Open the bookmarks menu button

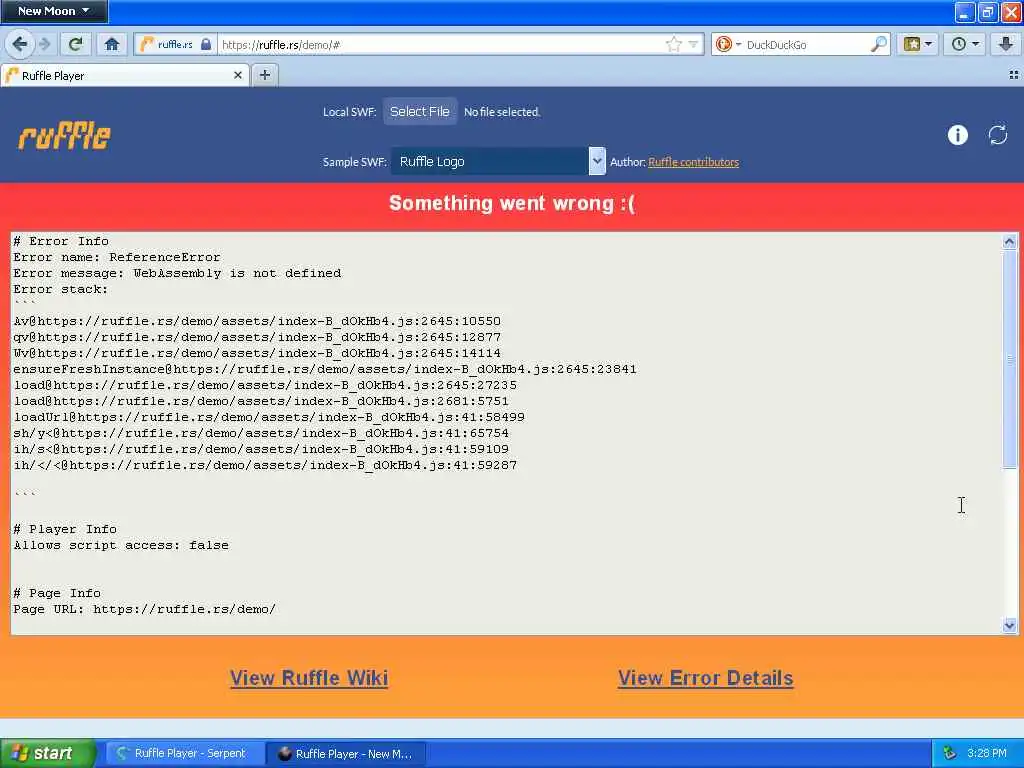[918, 44]
